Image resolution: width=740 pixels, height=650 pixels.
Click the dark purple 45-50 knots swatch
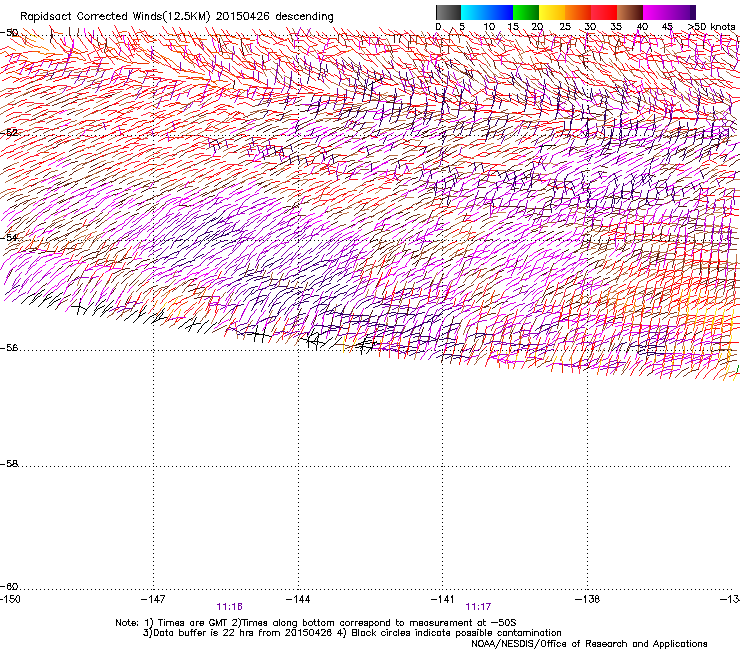point(682,12)
